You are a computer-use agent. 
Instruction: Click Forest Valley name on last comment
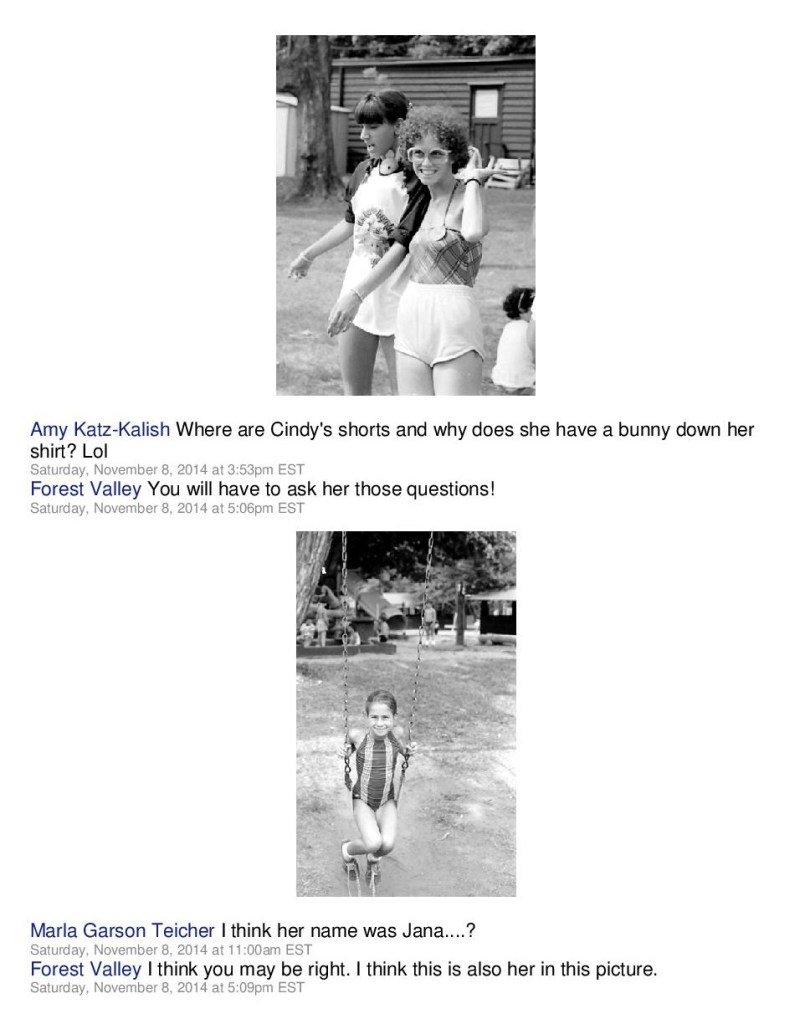pos(86,968)
